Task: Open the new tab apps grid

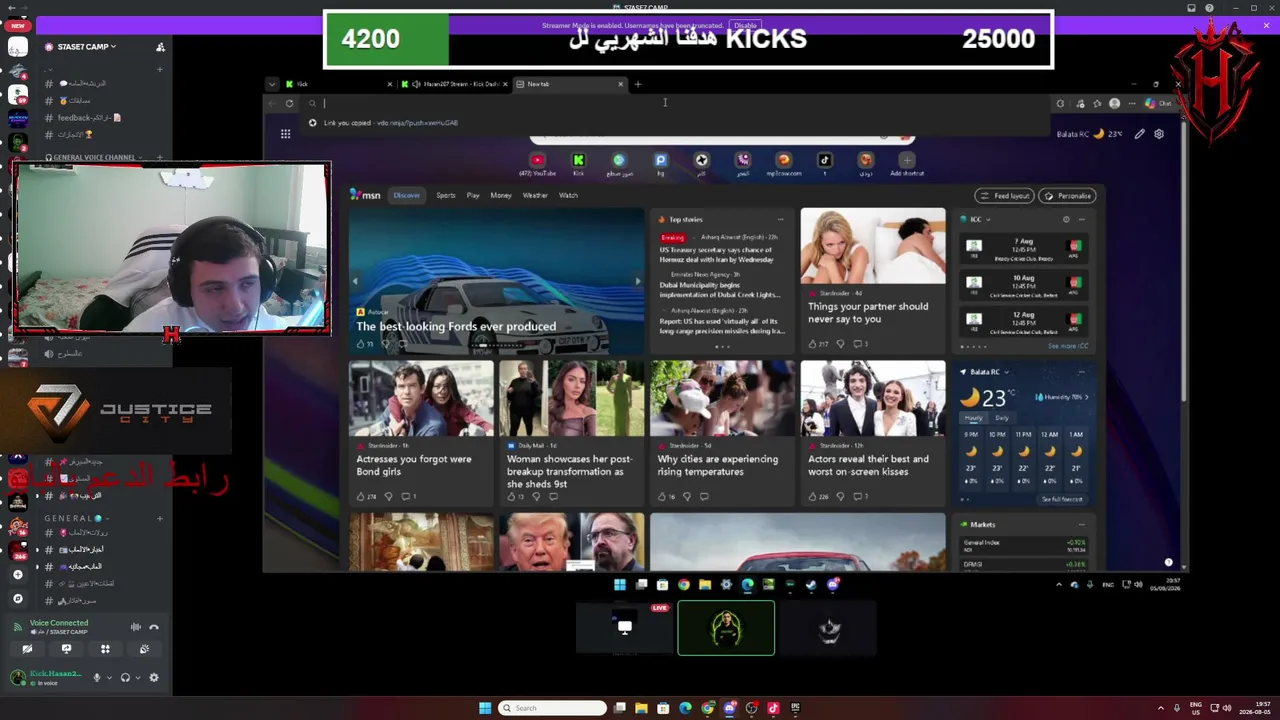Action: [285, 134]
